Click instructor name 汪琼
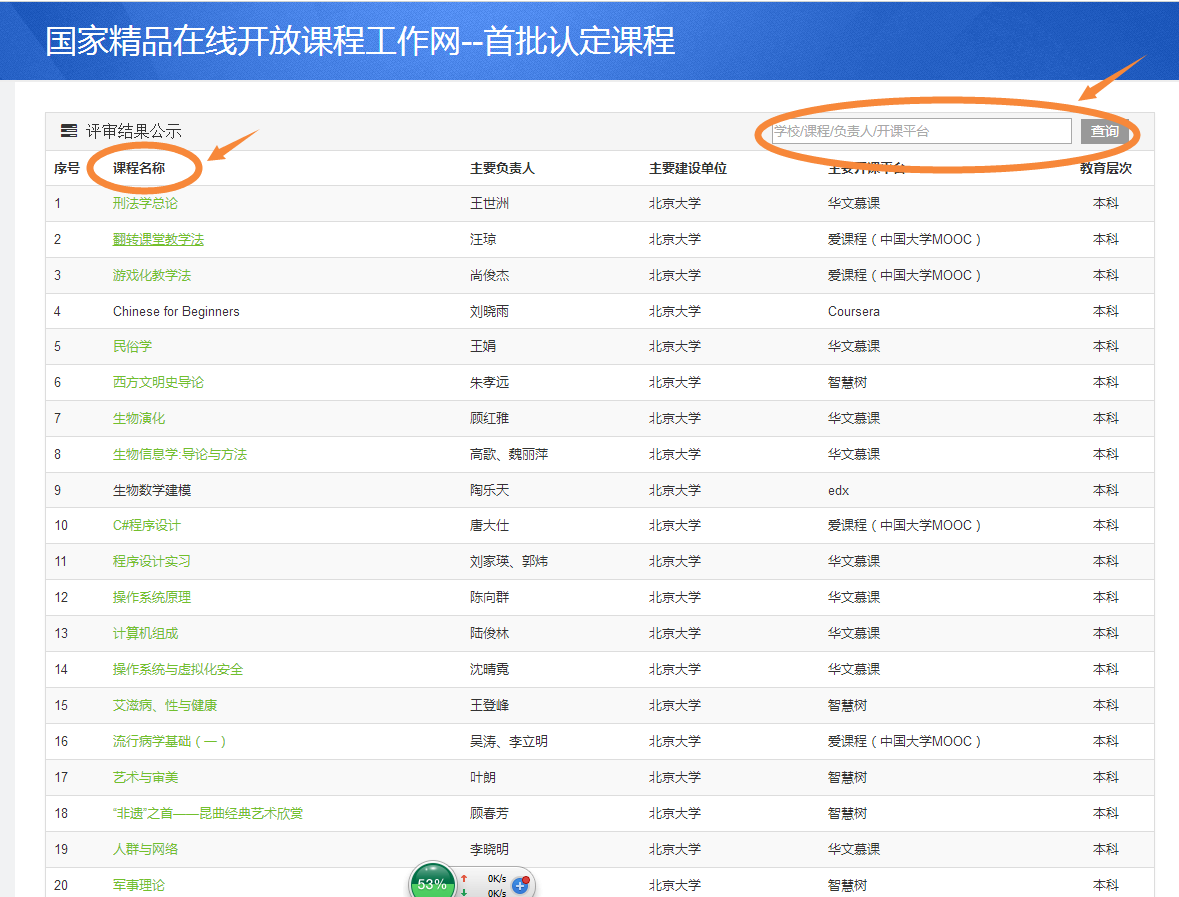1179x897 pixels. tap(483, 239)
